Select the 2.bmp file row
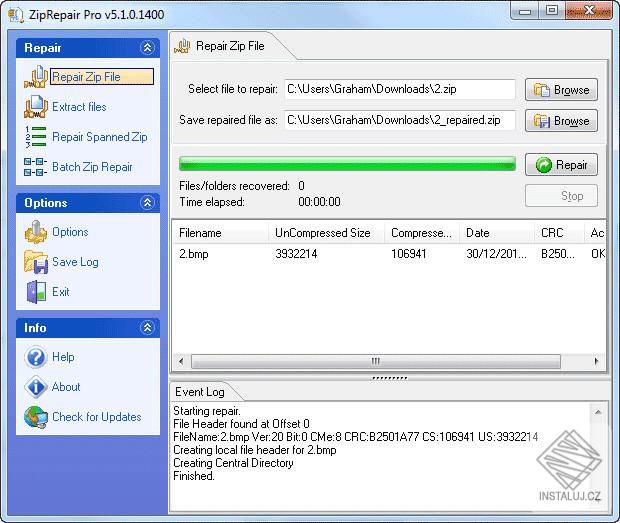Image resolution: width=620 pixels, height=523 pixels. (x=389, y=254)
